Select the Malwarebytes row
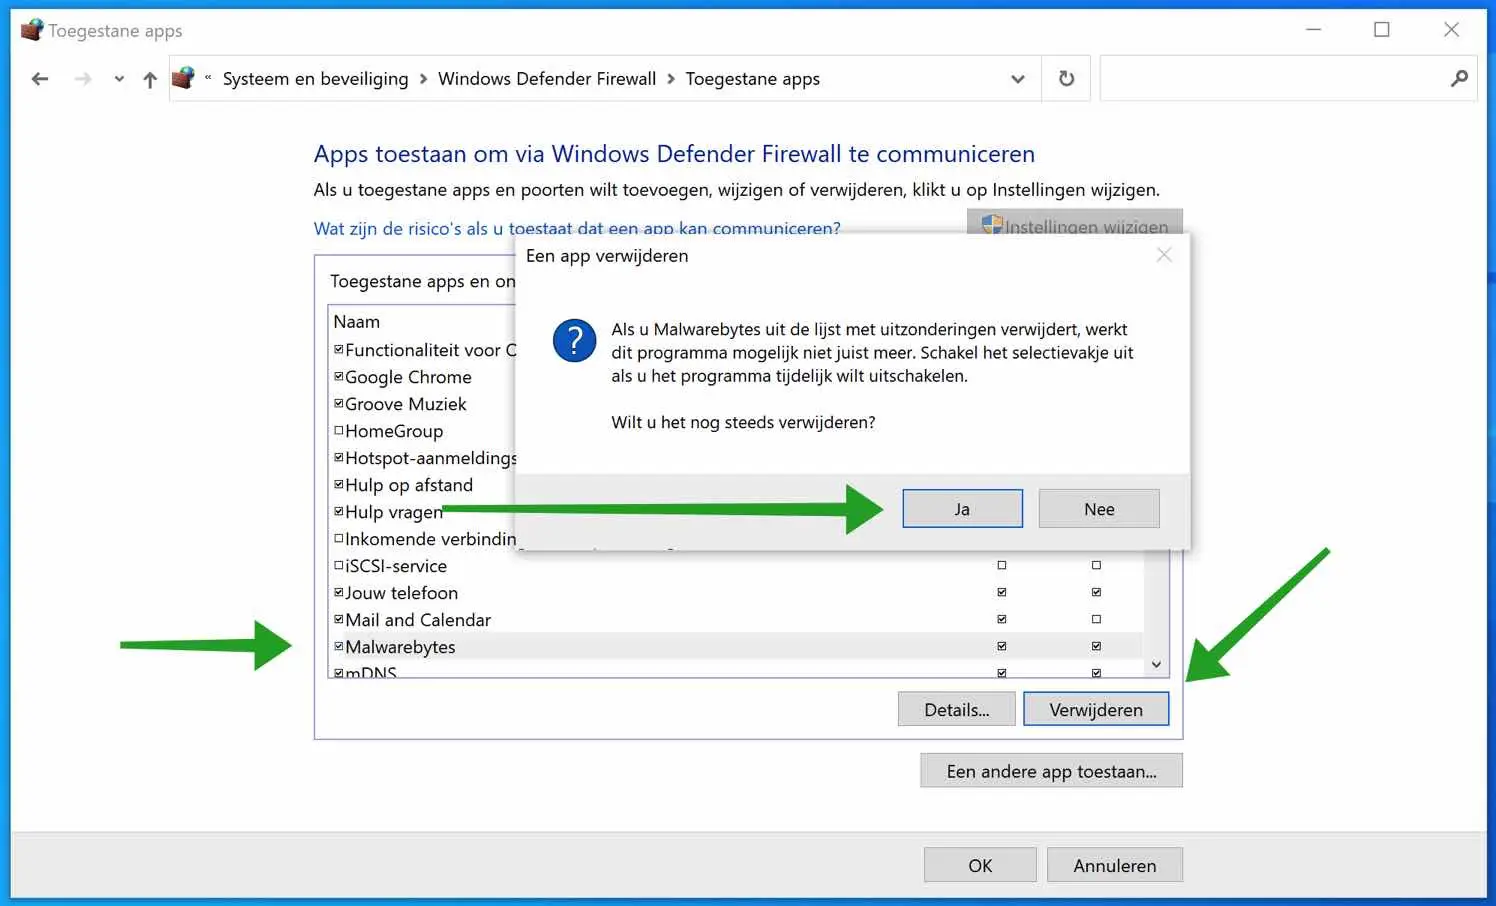The height and width of the screenshot is (906, 1496). click(x=736, y=646)
